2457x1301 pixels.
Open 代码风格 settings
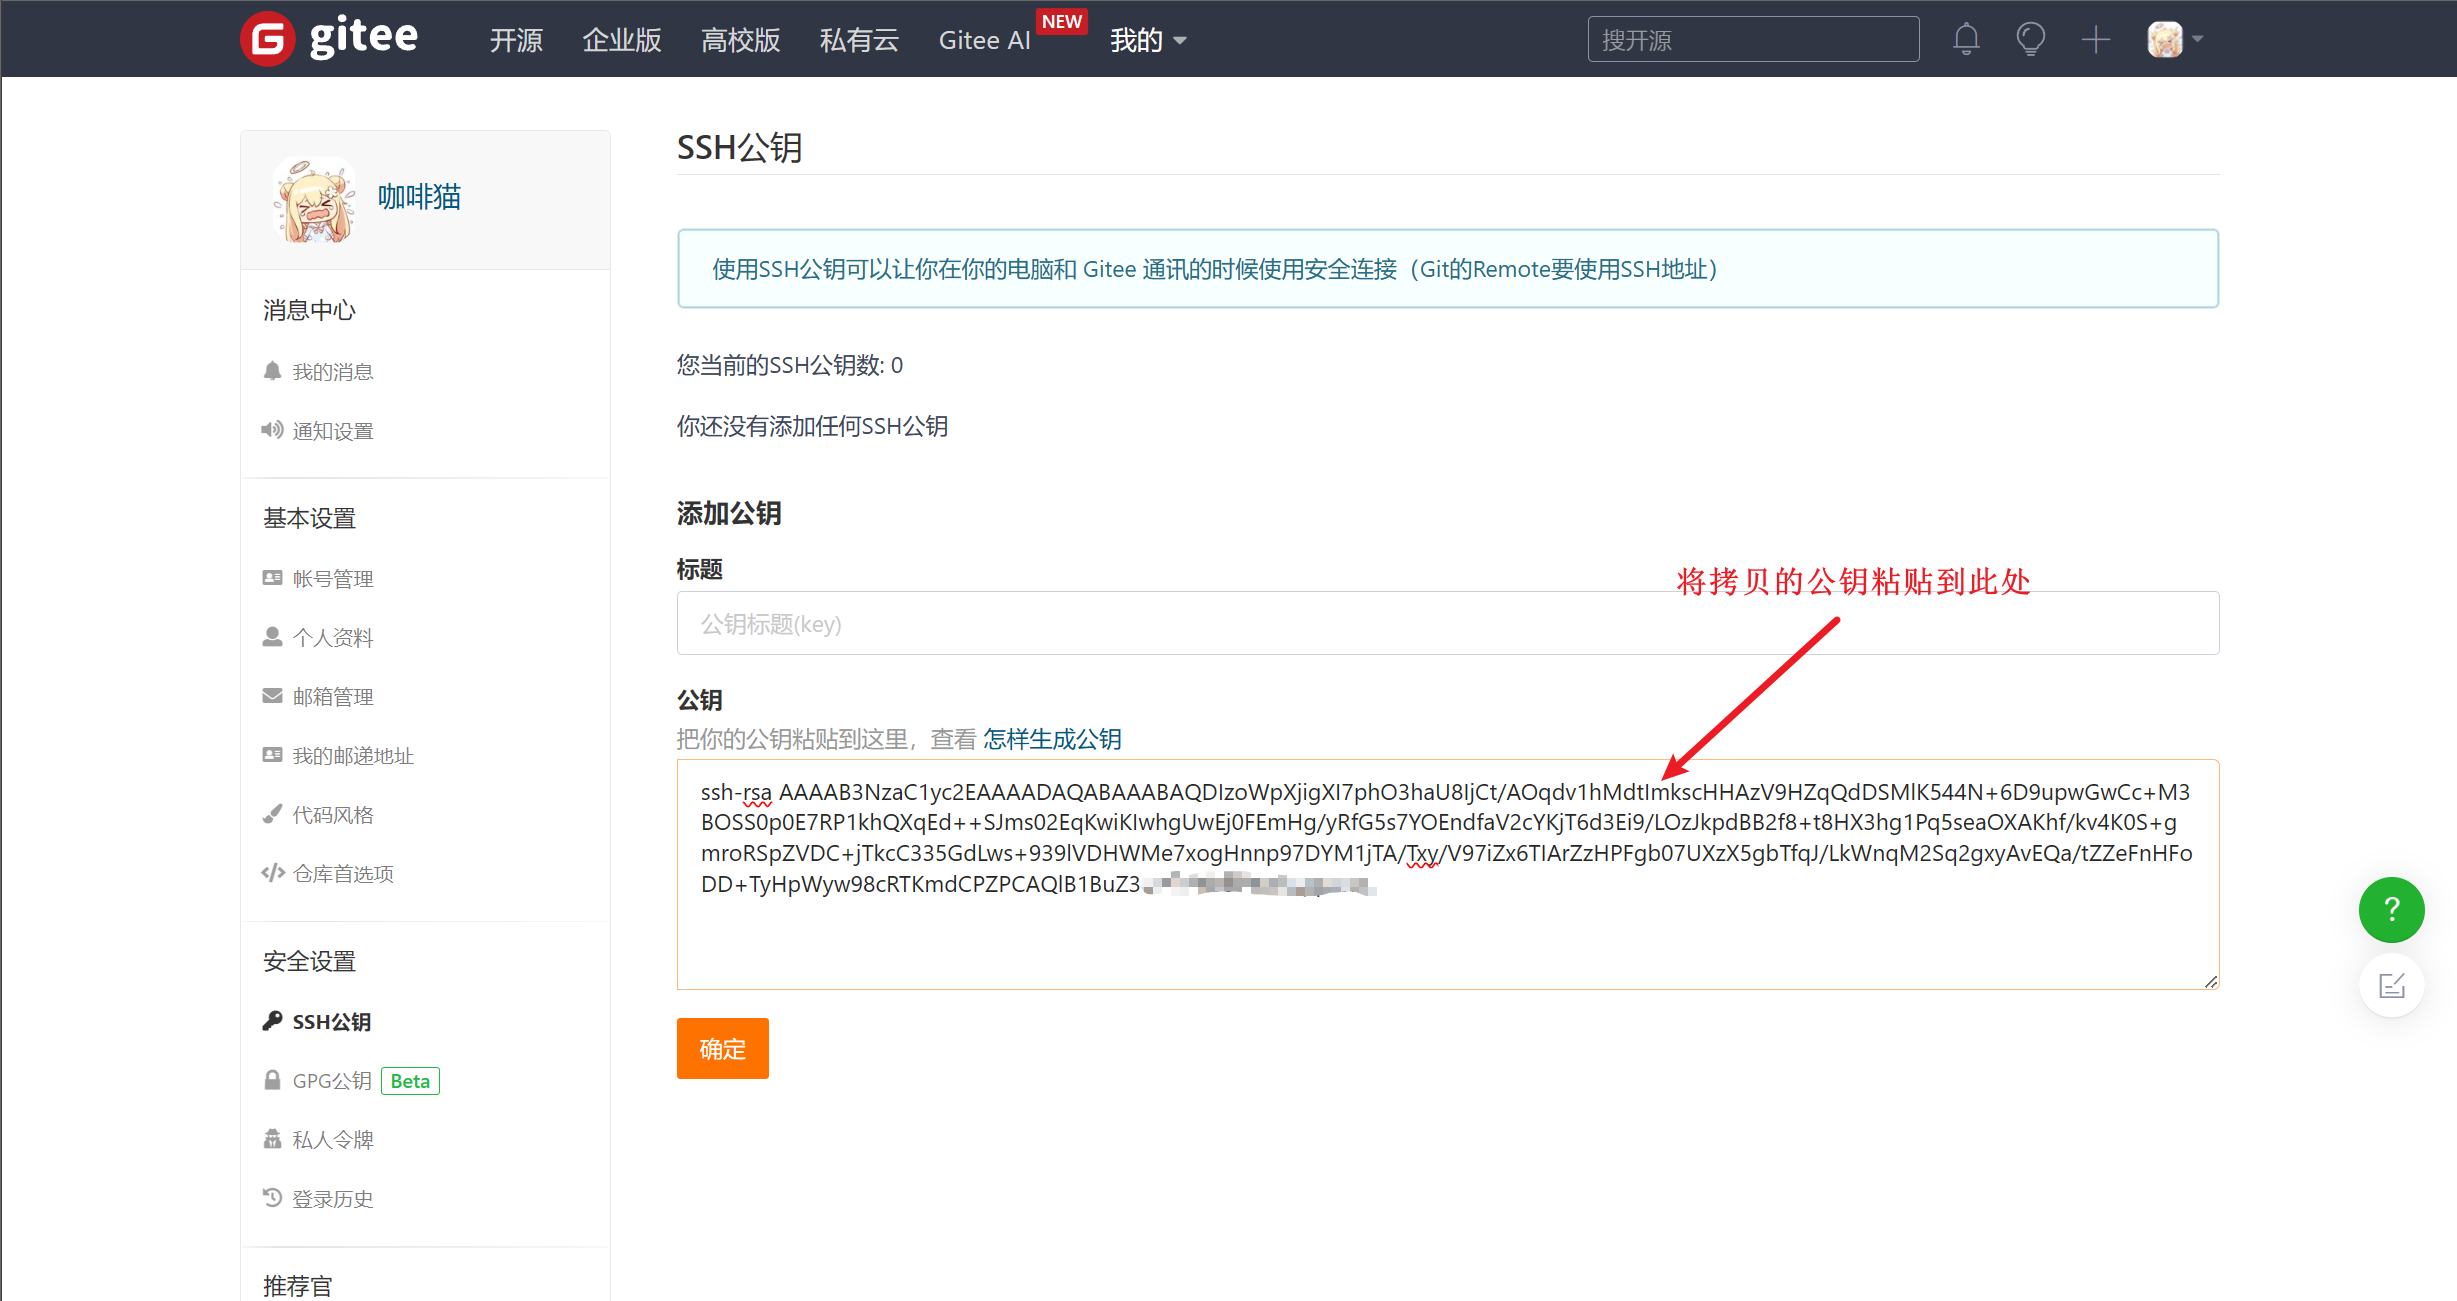click(332, 815)
